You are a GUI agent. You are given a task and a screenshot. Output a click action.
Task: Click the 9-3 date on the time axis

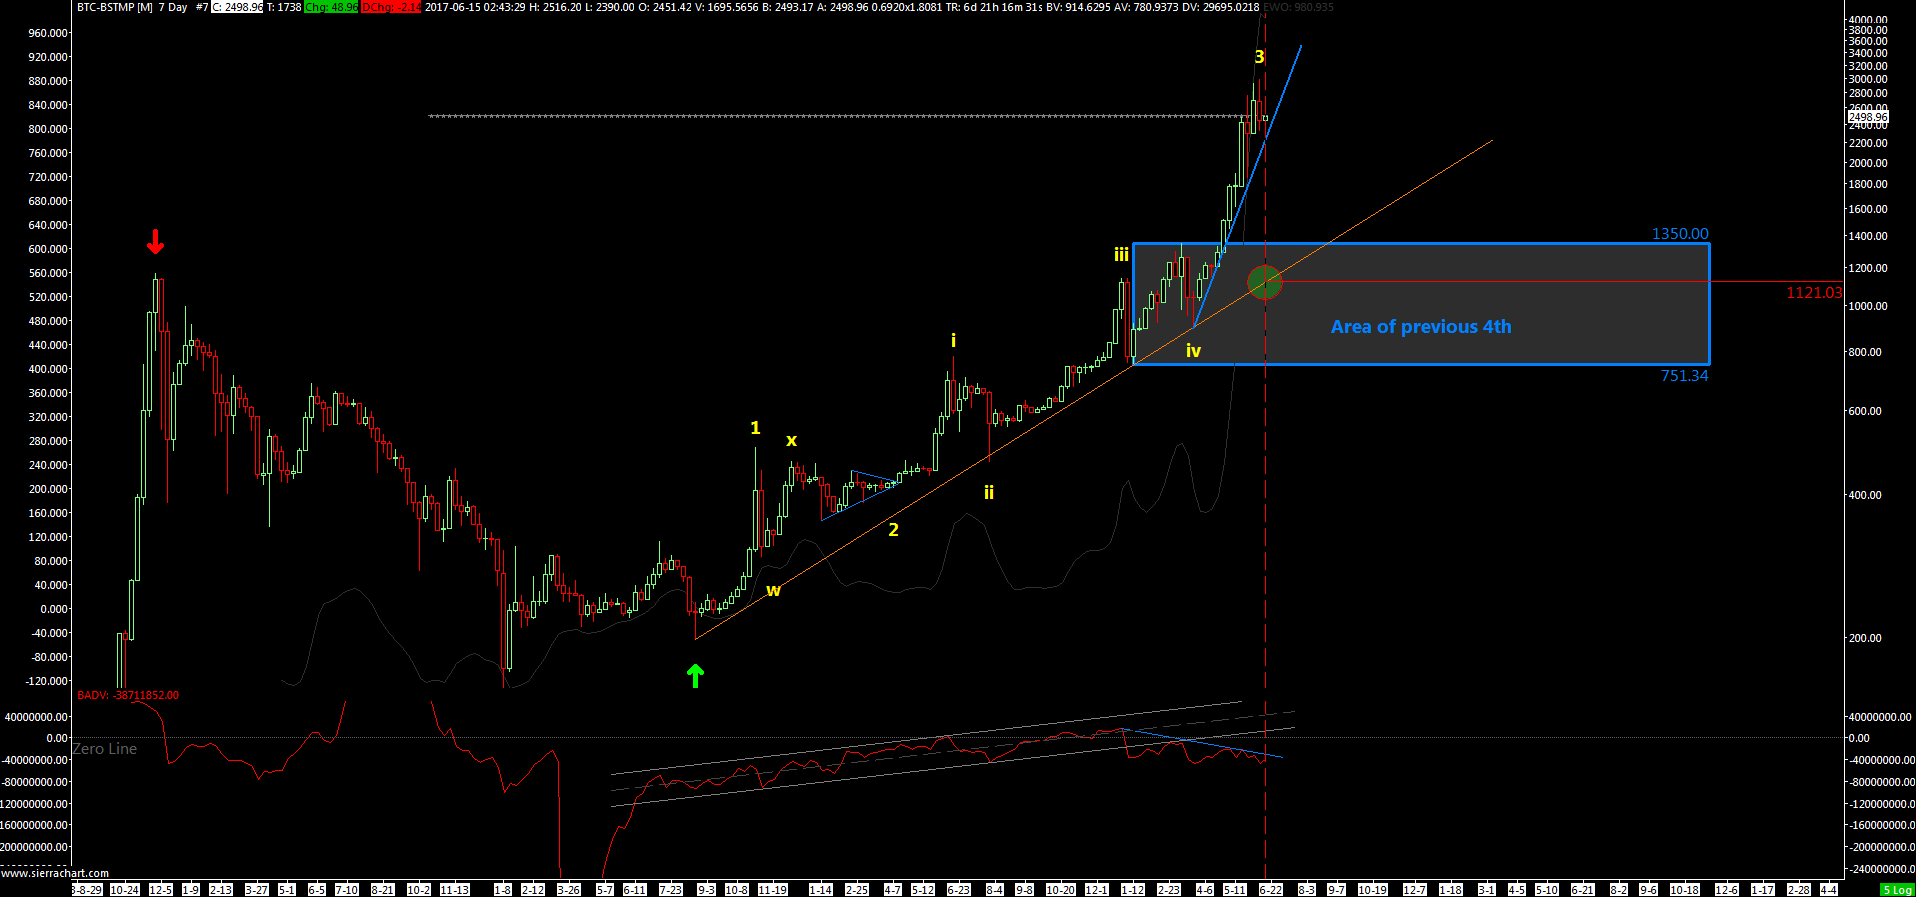[706, 889]
